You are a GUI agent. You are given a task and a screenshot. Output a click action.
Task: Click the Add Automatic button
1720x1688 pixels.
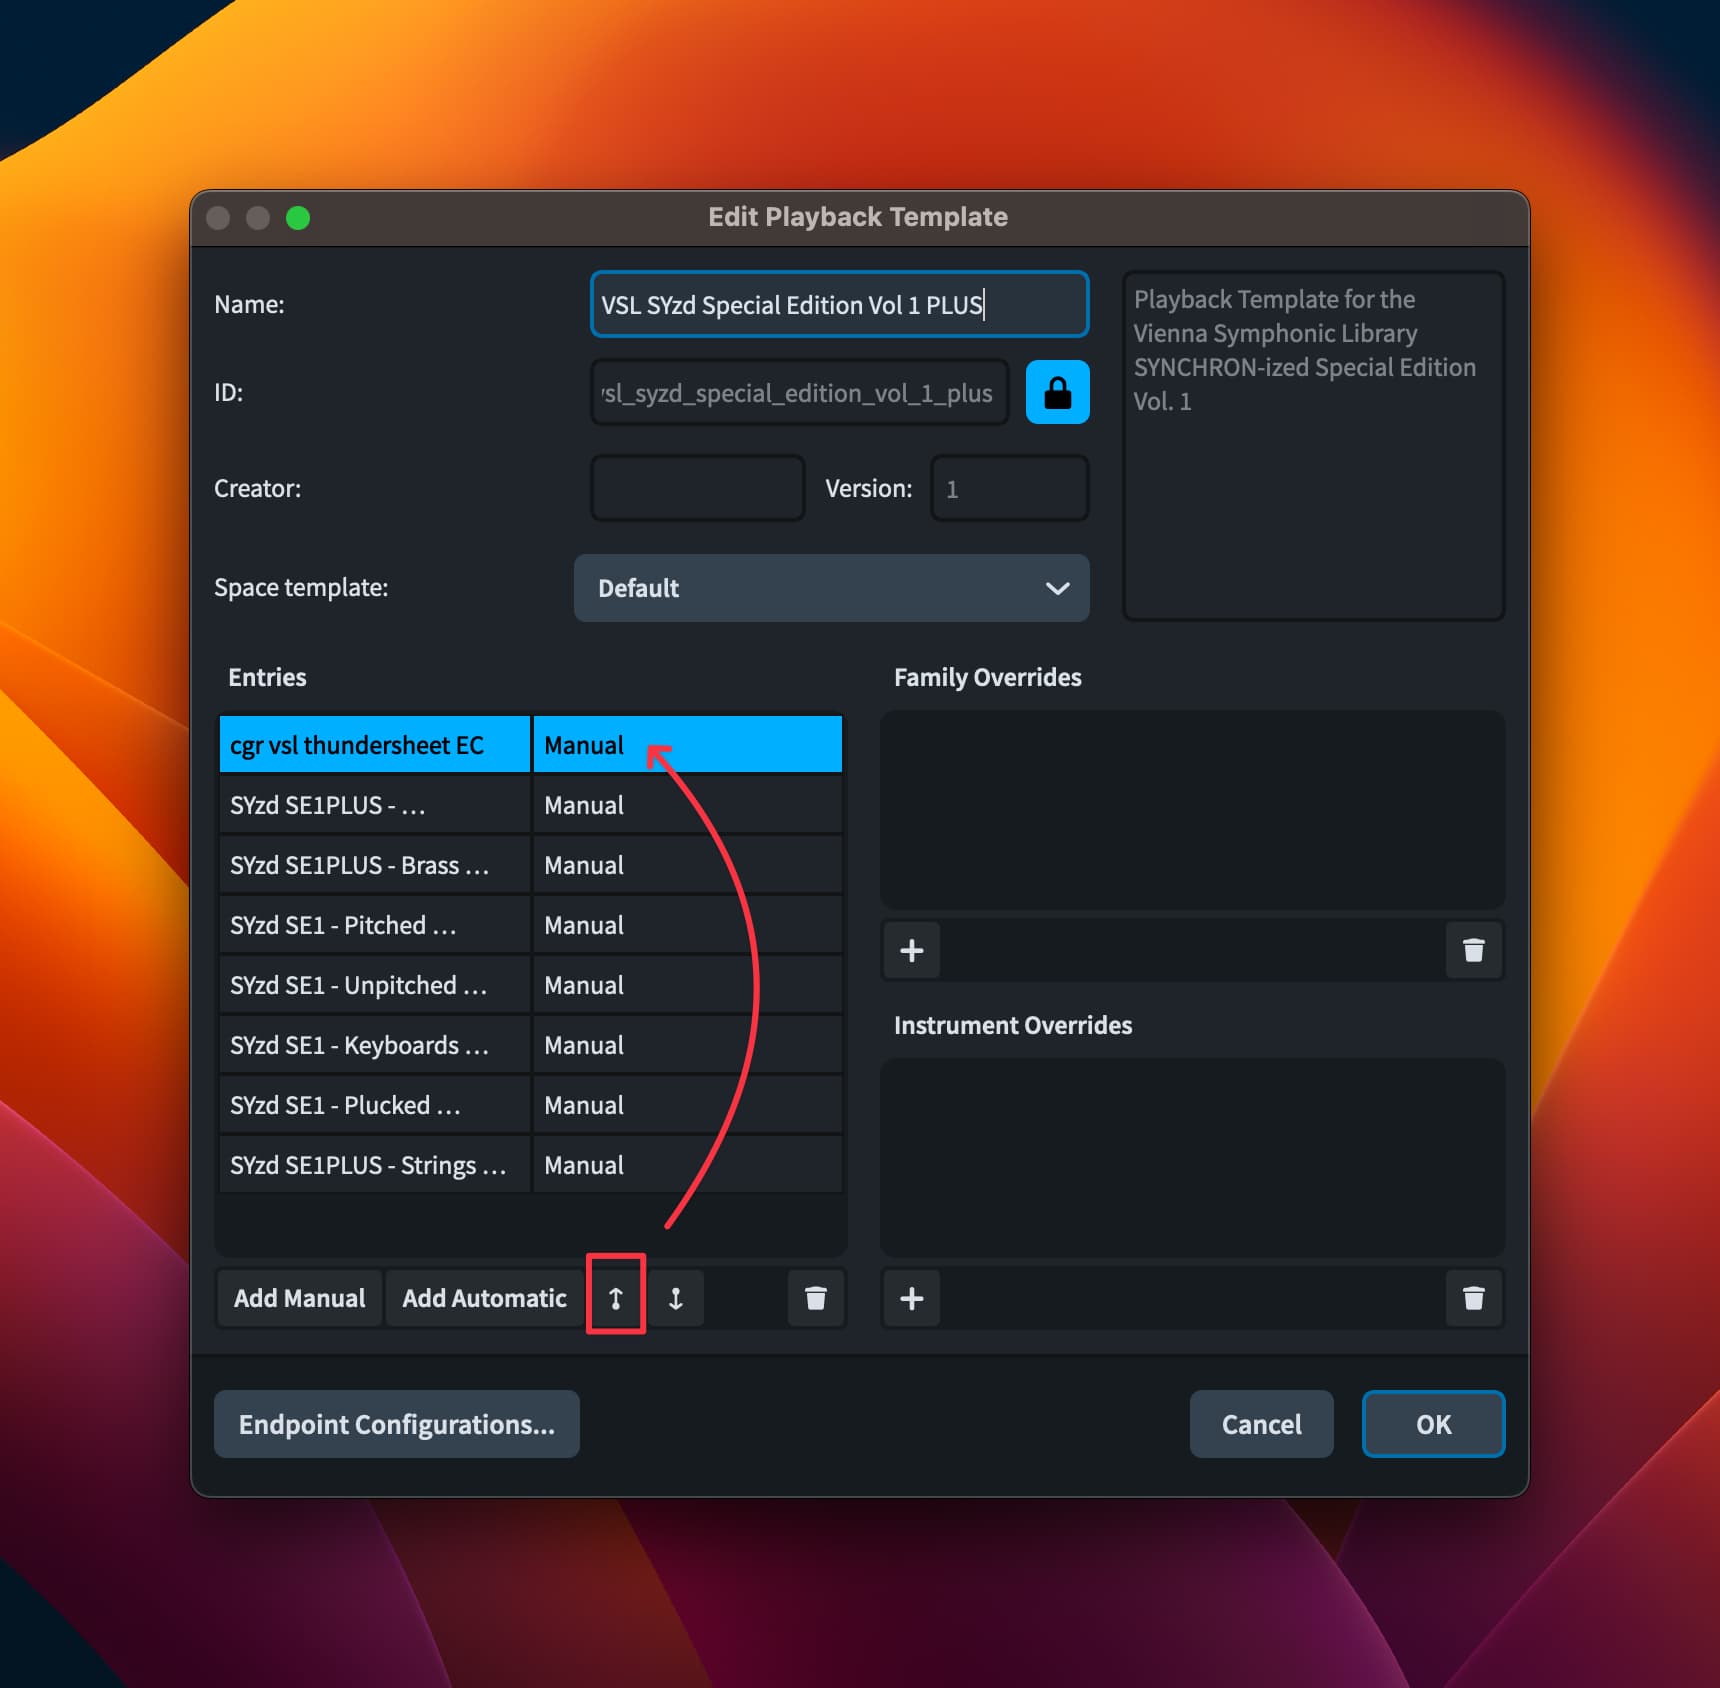pos(484,1298)
